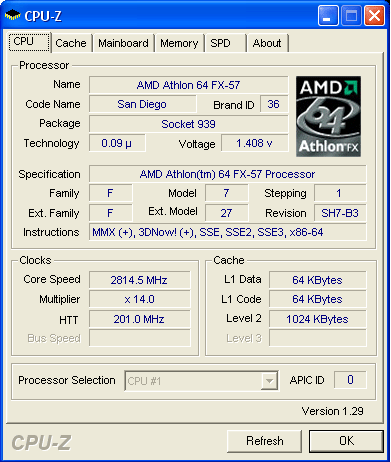Click the AMD Athlon 64 FX logo
This screenshot has width=391, height=462.
pyautogui.click(x=328, y=116)
